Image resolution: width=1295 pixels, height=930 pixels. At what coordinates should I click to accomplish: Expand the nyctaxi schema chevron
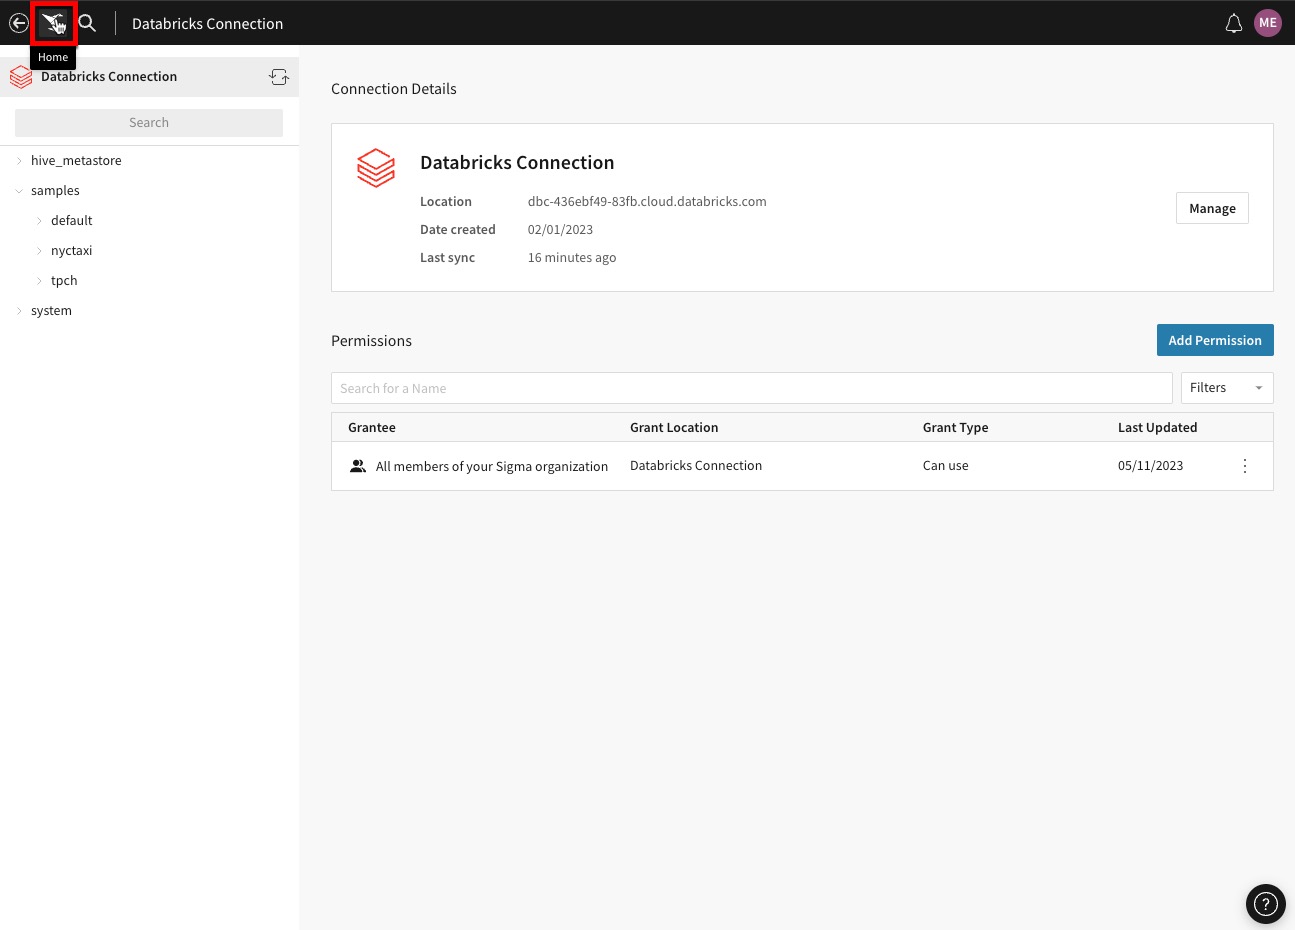click(x=39, y=251)
